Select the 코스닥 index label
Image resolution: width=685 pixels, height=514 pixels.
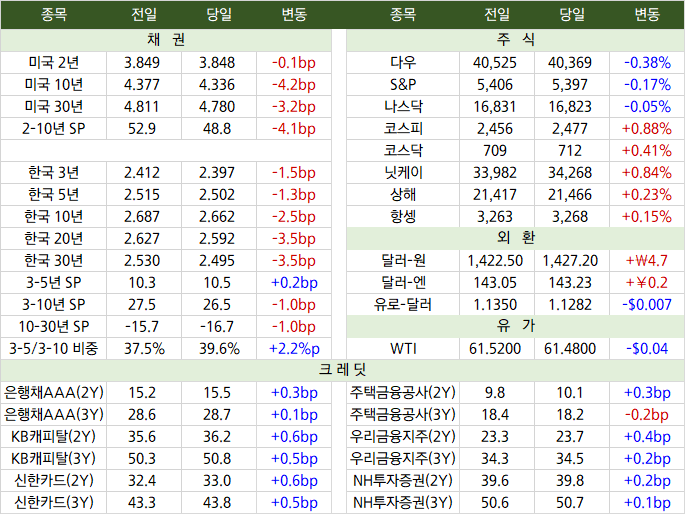[x=403, y=151]
